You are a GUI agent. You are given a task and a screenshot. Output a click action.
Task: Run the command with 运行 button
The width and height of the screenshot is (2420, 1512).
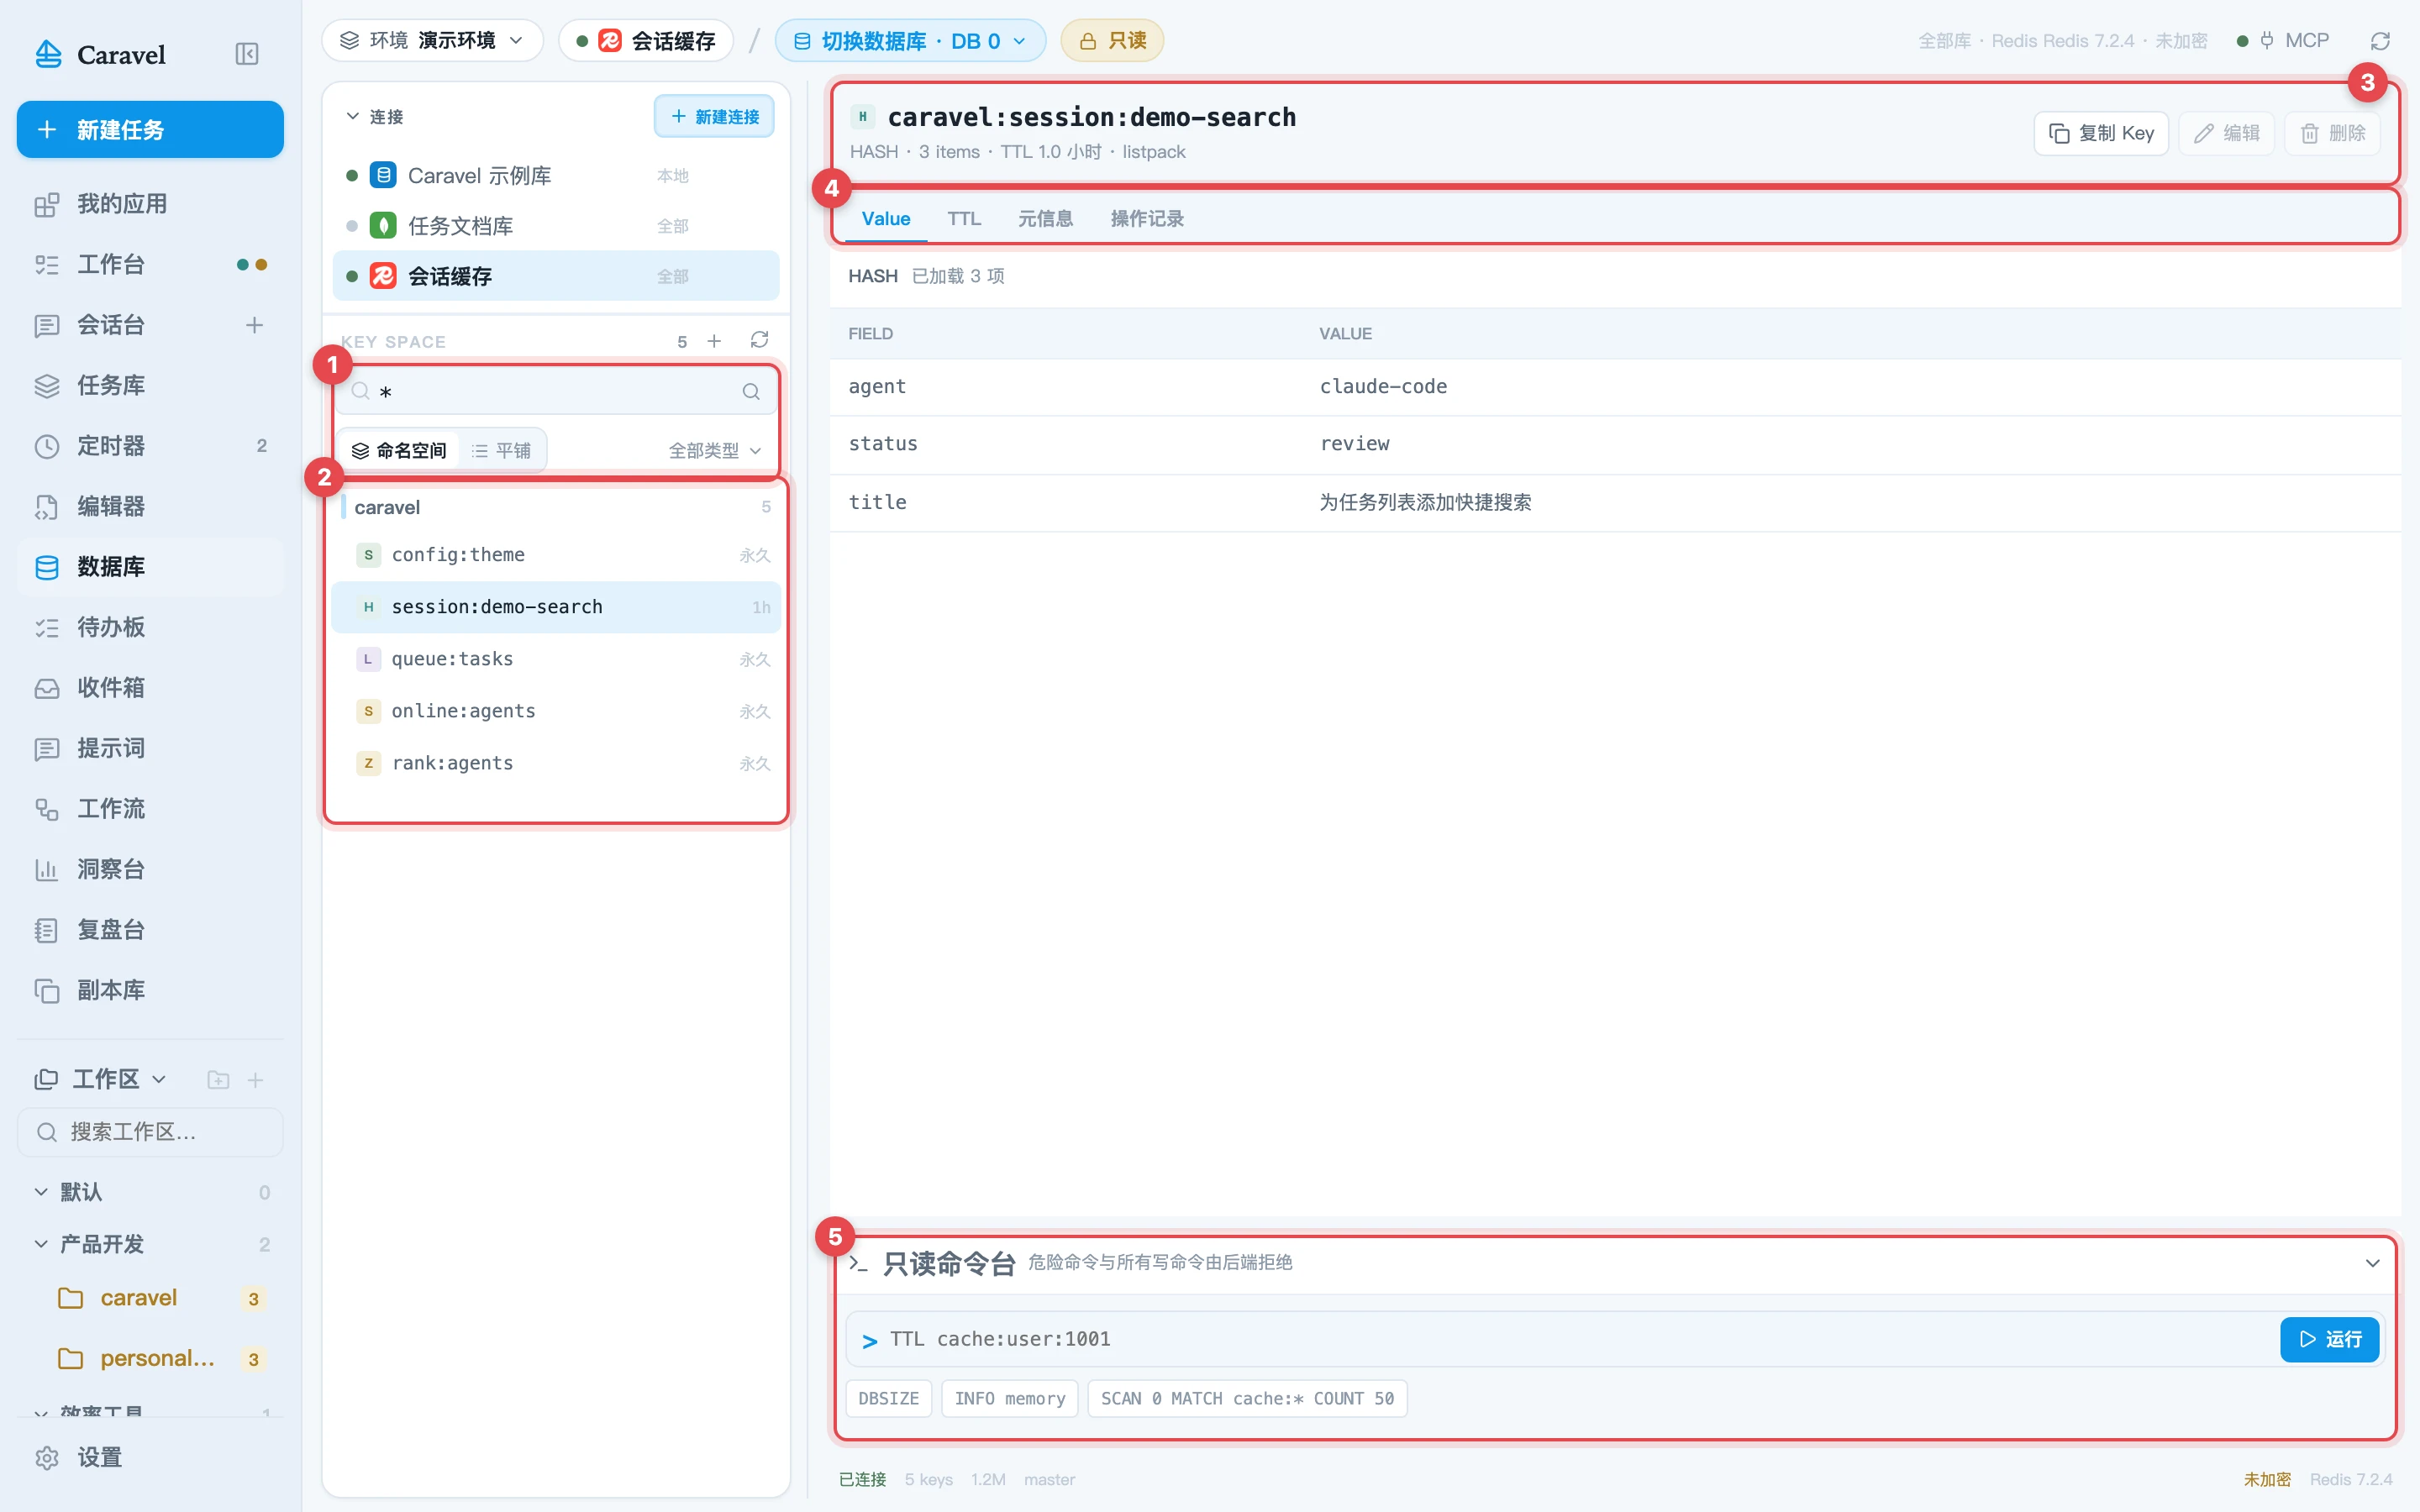tap(2329, 1339)
